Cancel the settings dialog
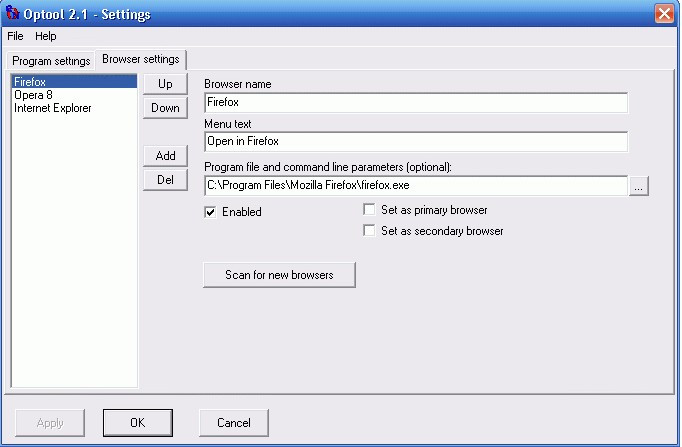This screenshot has height=447, width=682. (234, 423)
